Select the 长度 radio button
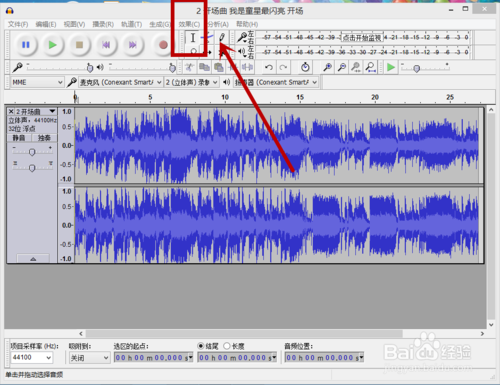500x385 pixels. pos(227,346)
